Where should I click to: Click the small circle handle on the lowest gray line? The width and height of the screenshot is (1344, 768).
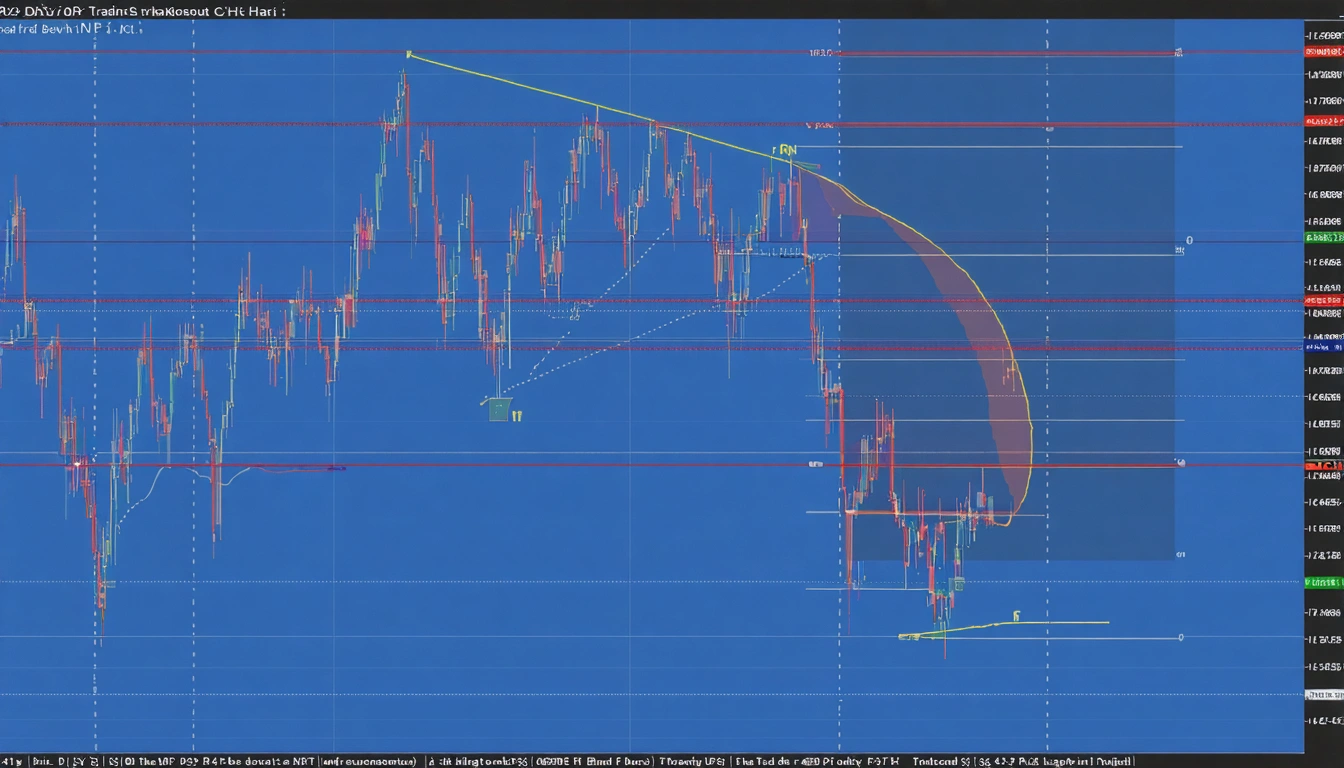(1180, 637)
